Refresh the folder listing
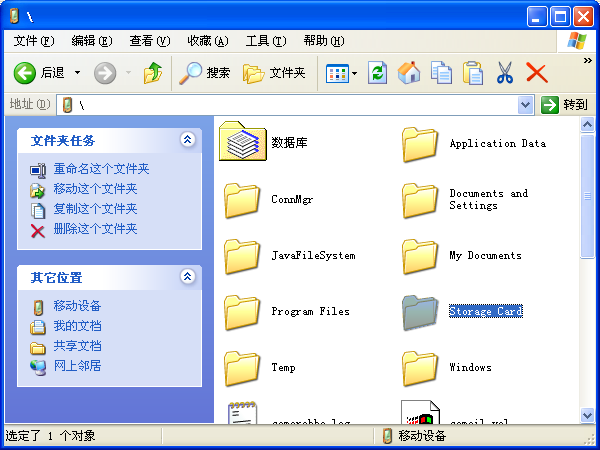This screenshot has width=600, height=450. (x=377, y=73)
